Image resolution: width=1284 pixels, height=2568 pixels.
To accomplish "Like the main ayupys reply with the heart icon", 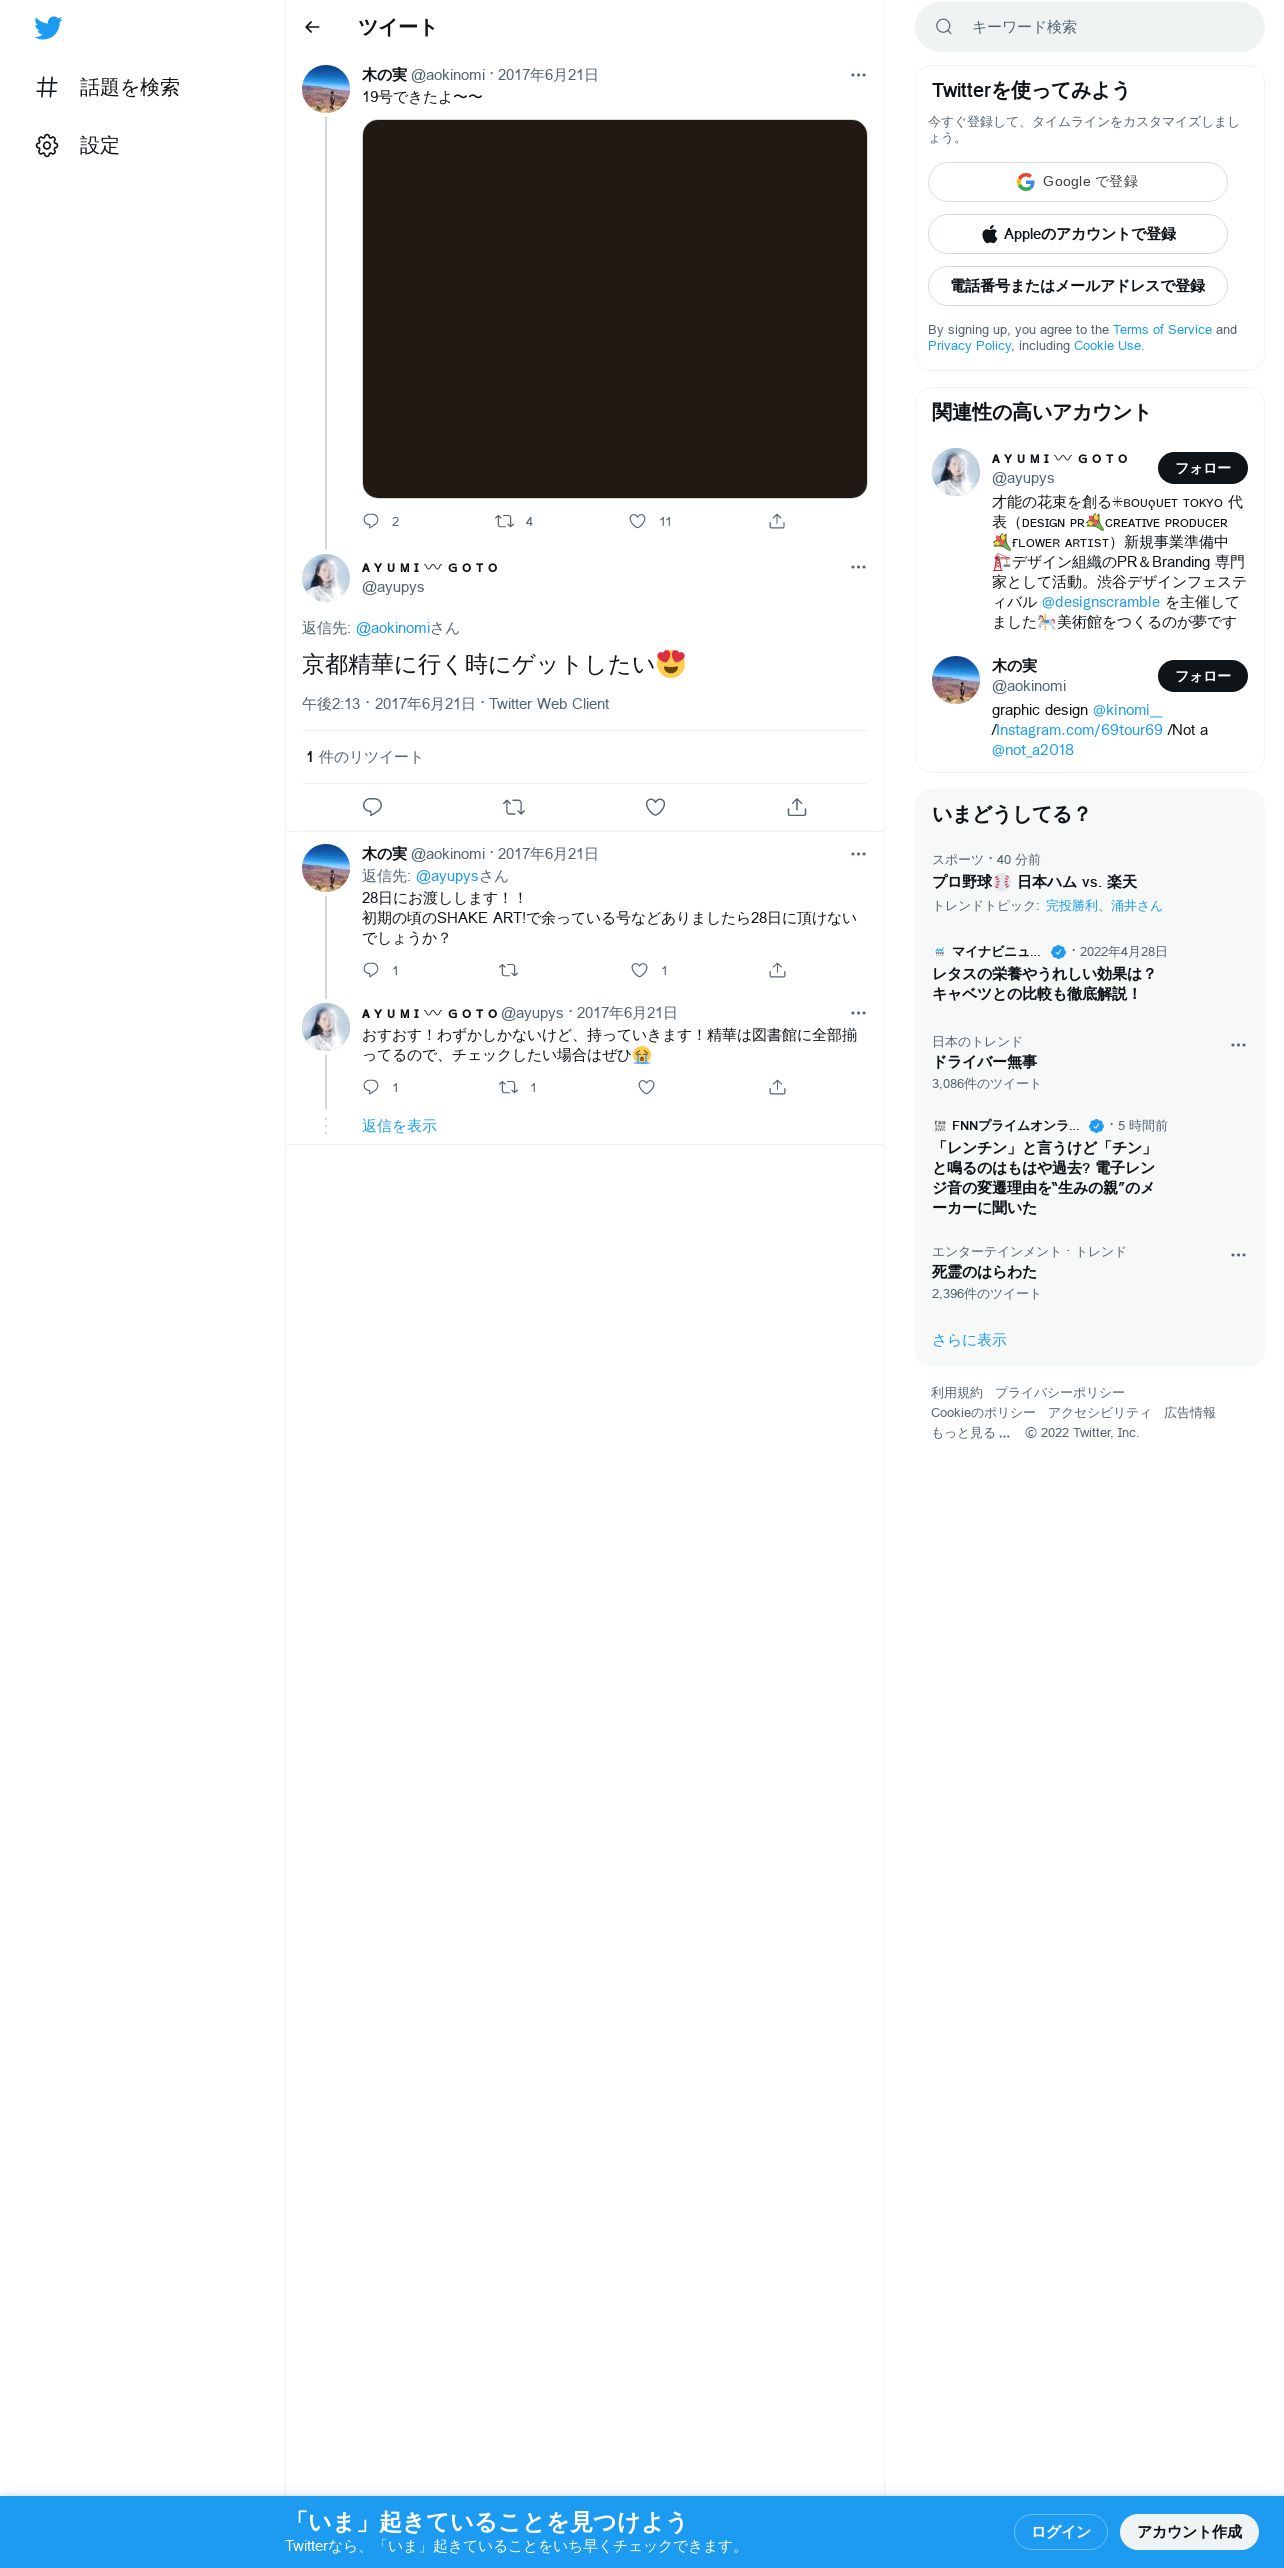I will tap(655, 807).
